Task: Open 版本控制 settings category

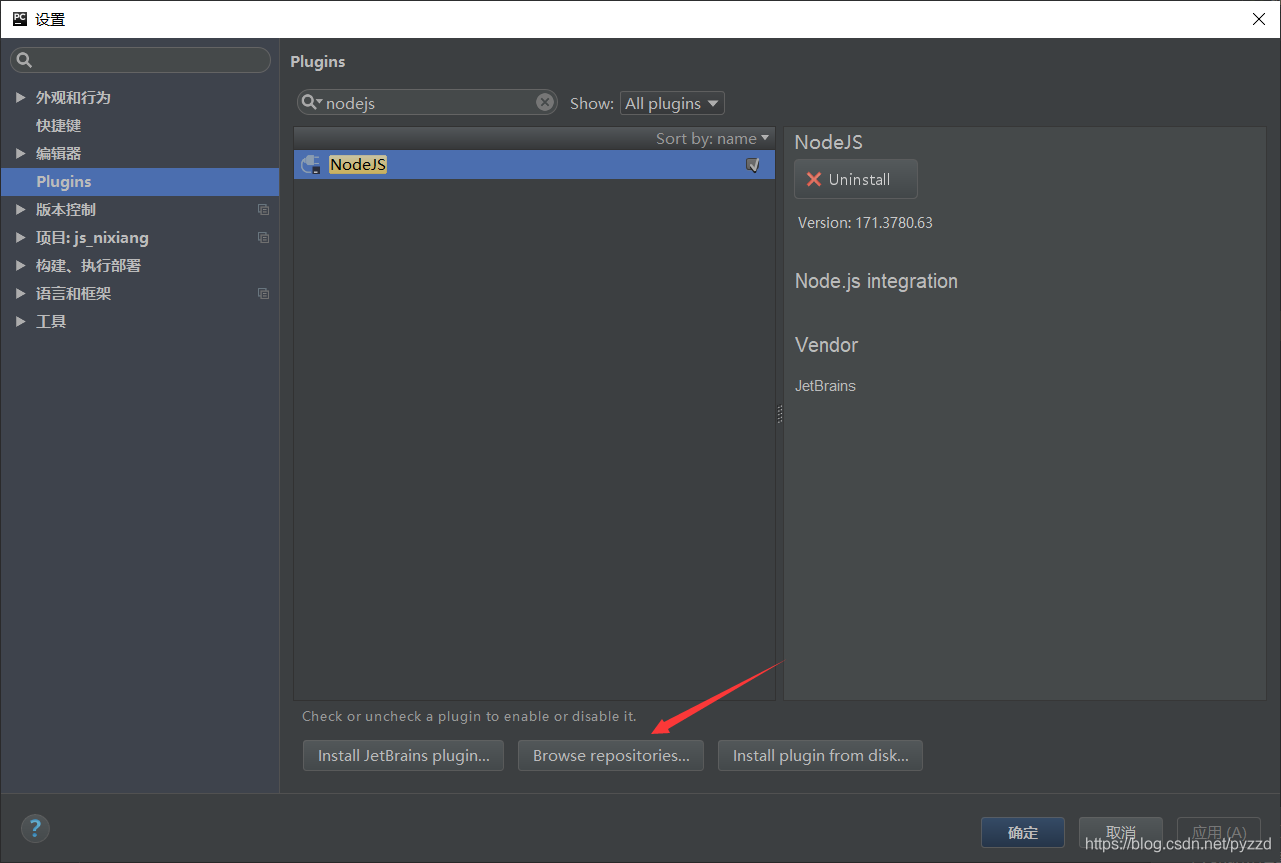Action: pyautogui.click(x=66, y=210)
